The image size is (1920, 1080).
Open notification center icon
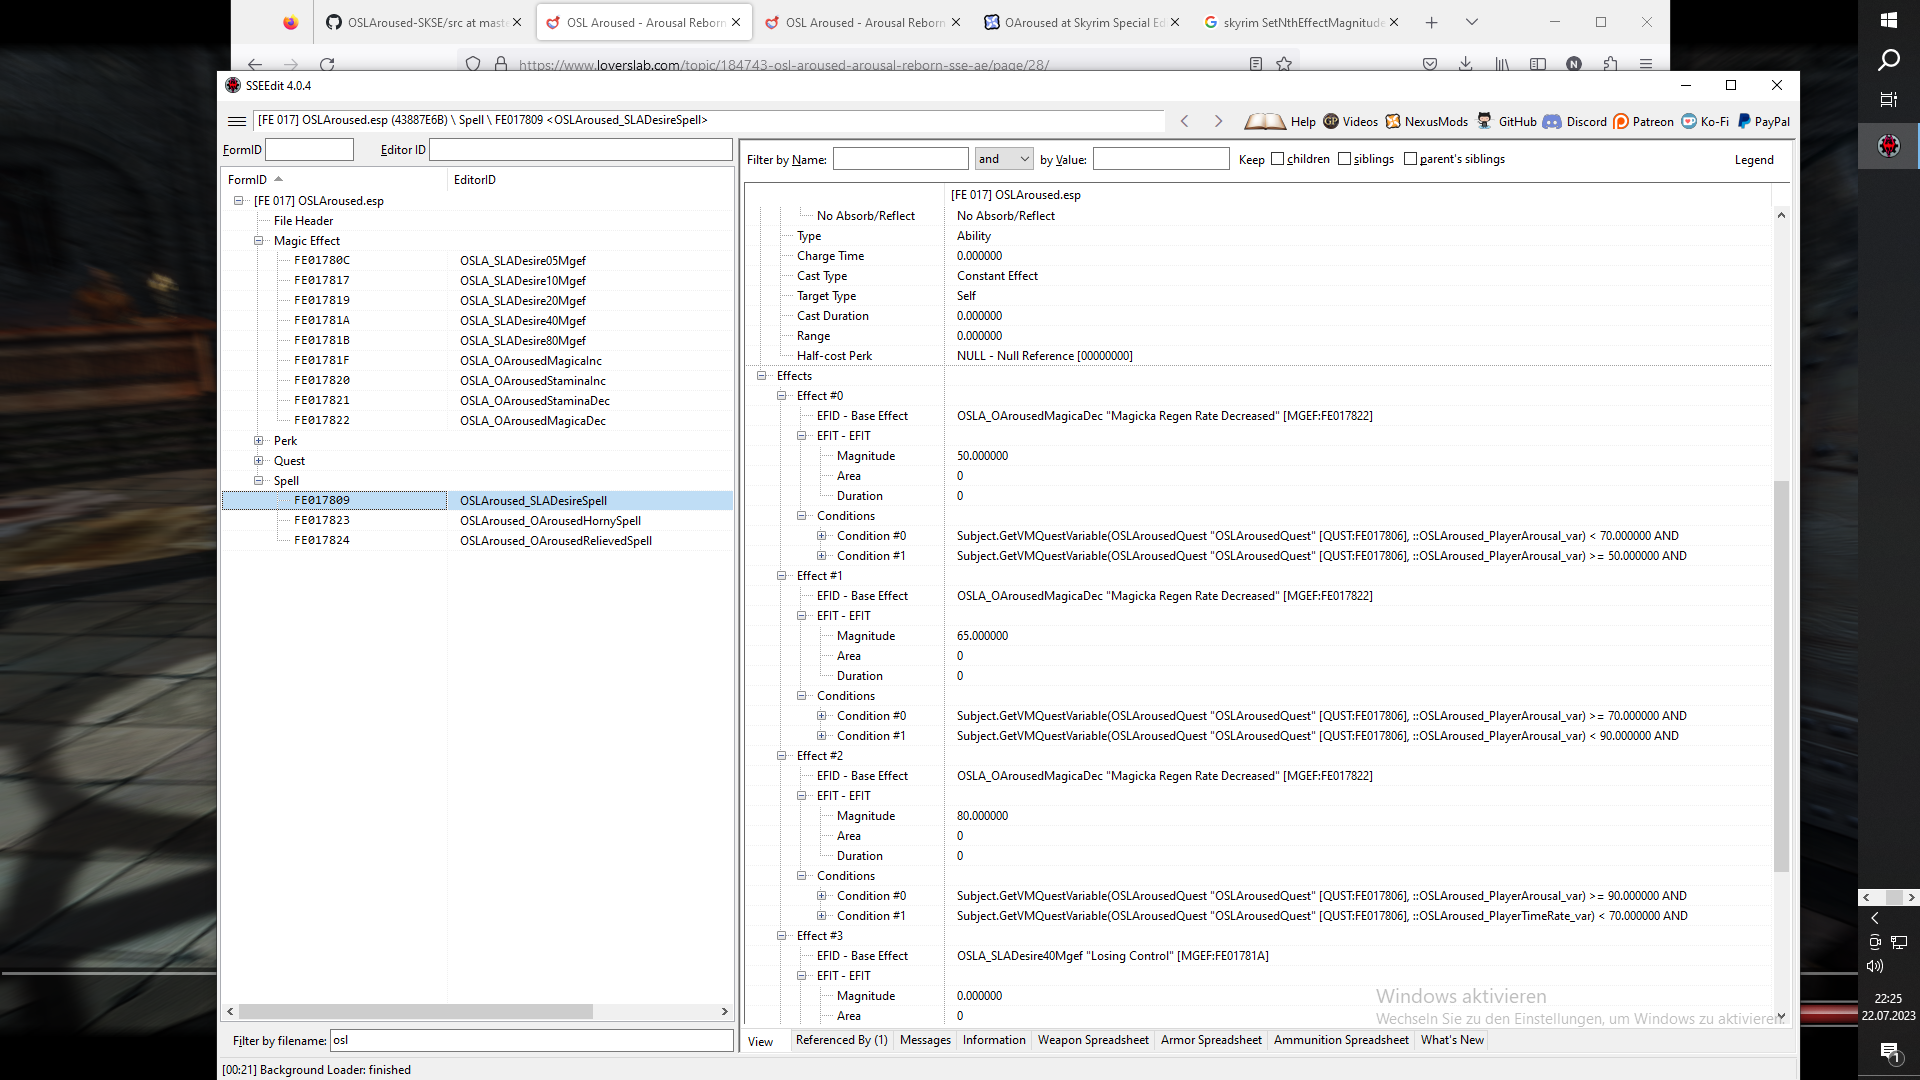point(1889,1052)
